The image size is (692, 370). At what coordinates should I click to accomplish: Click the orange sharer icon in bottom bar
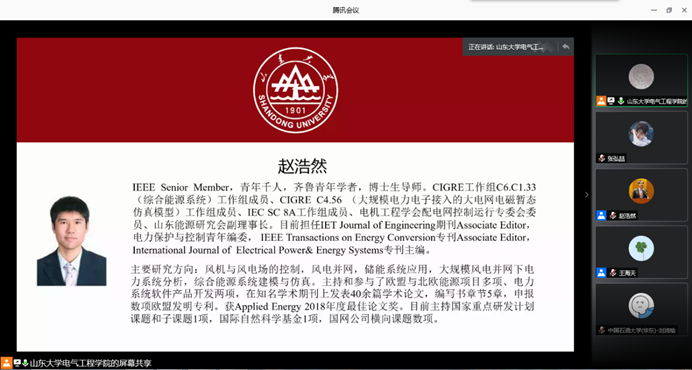click(6, 363)
